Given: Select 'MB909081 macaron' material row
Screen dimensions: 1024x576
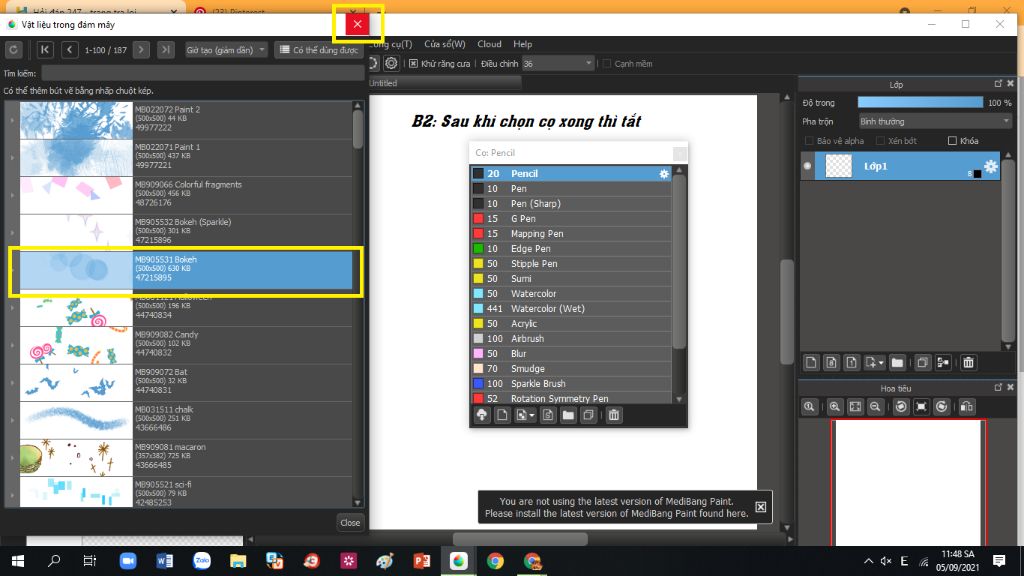Looking at the screenshot, I should 185,457.
